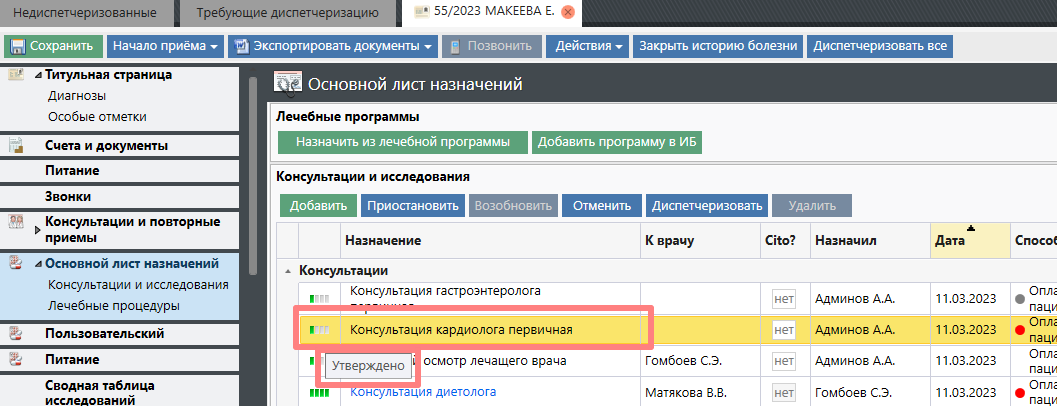Toggle Cito 'нет' for диетолог consultation
The height and width of the screenshot is (406, 1057).
point(784,392)
